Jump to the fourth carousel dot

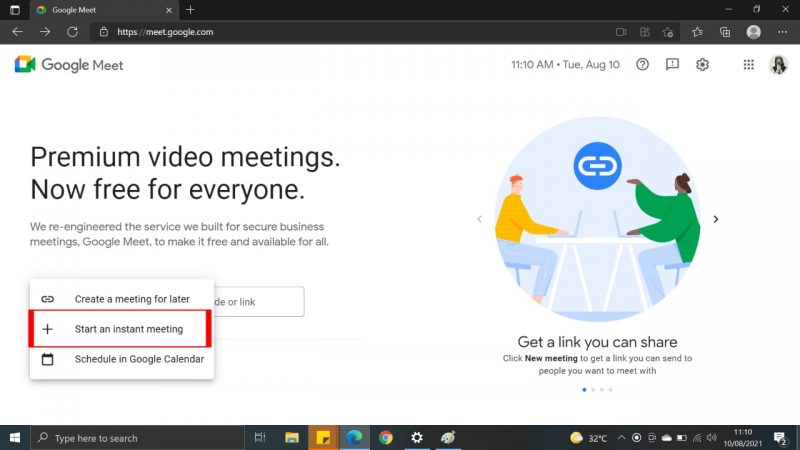pyautogui.click(x=610, y=390)
